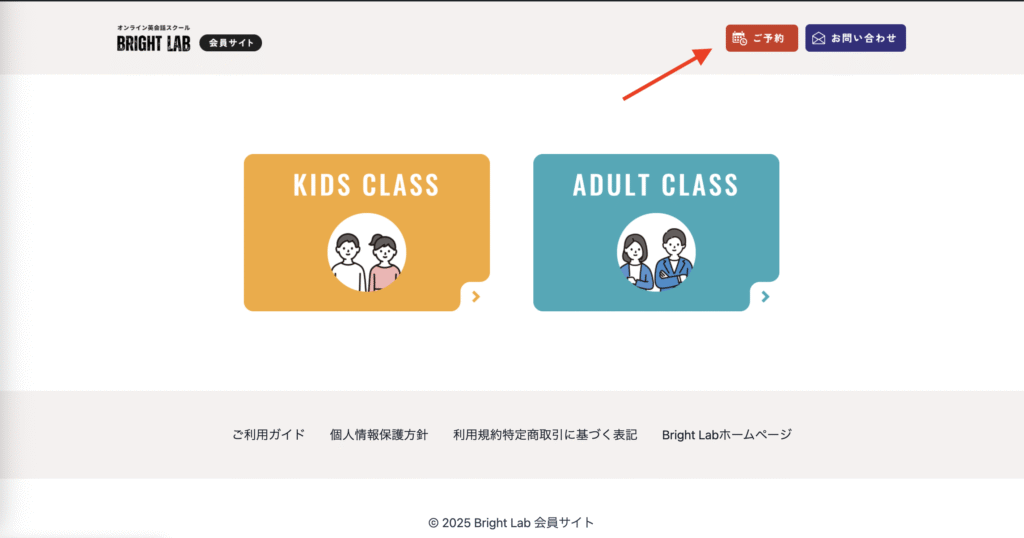Open the ご予約 reservation button

761,38
